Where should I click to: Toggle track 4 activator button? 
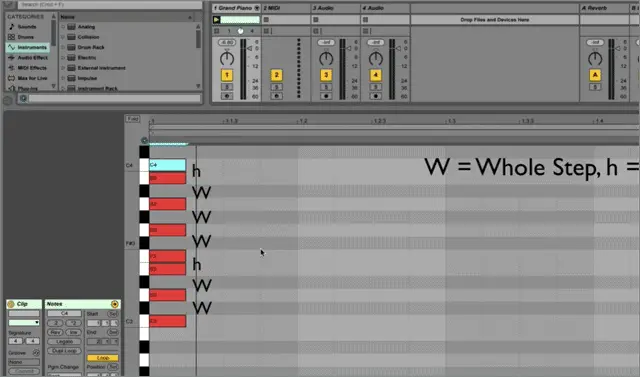click(x=376, y=75)
